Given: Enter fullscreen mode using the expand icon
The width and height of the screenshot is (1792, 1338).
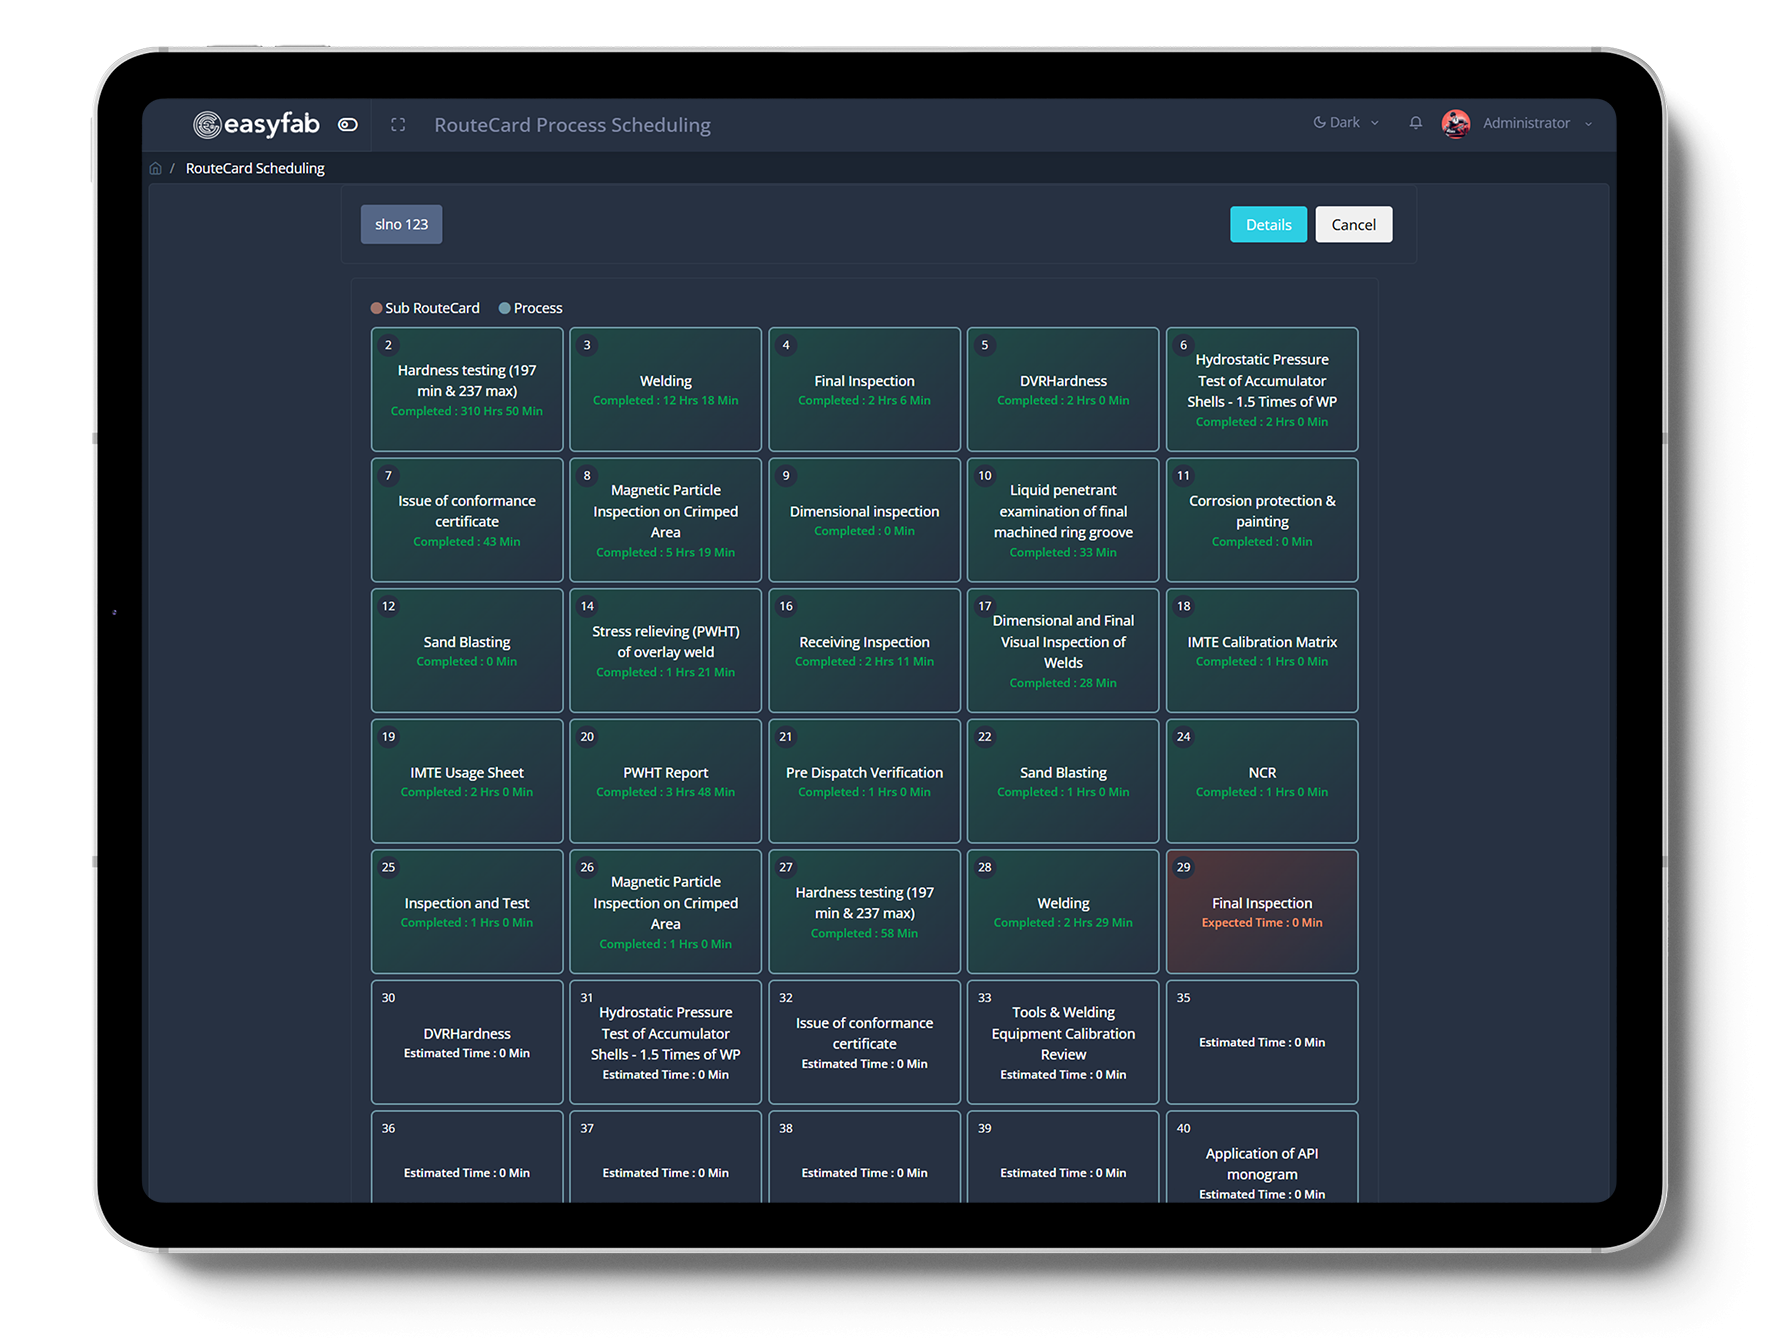Looking at the screenshot, I should pos(398,125).
